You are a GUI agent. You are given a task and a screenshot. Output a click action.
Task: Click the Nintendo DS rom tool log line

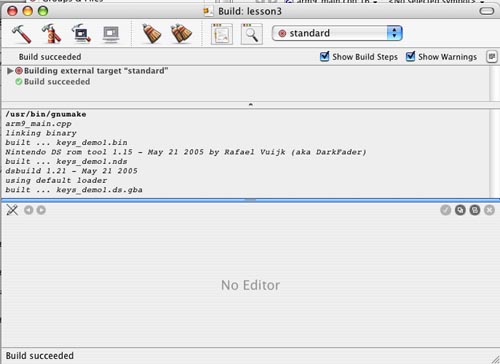coord(186,152)
